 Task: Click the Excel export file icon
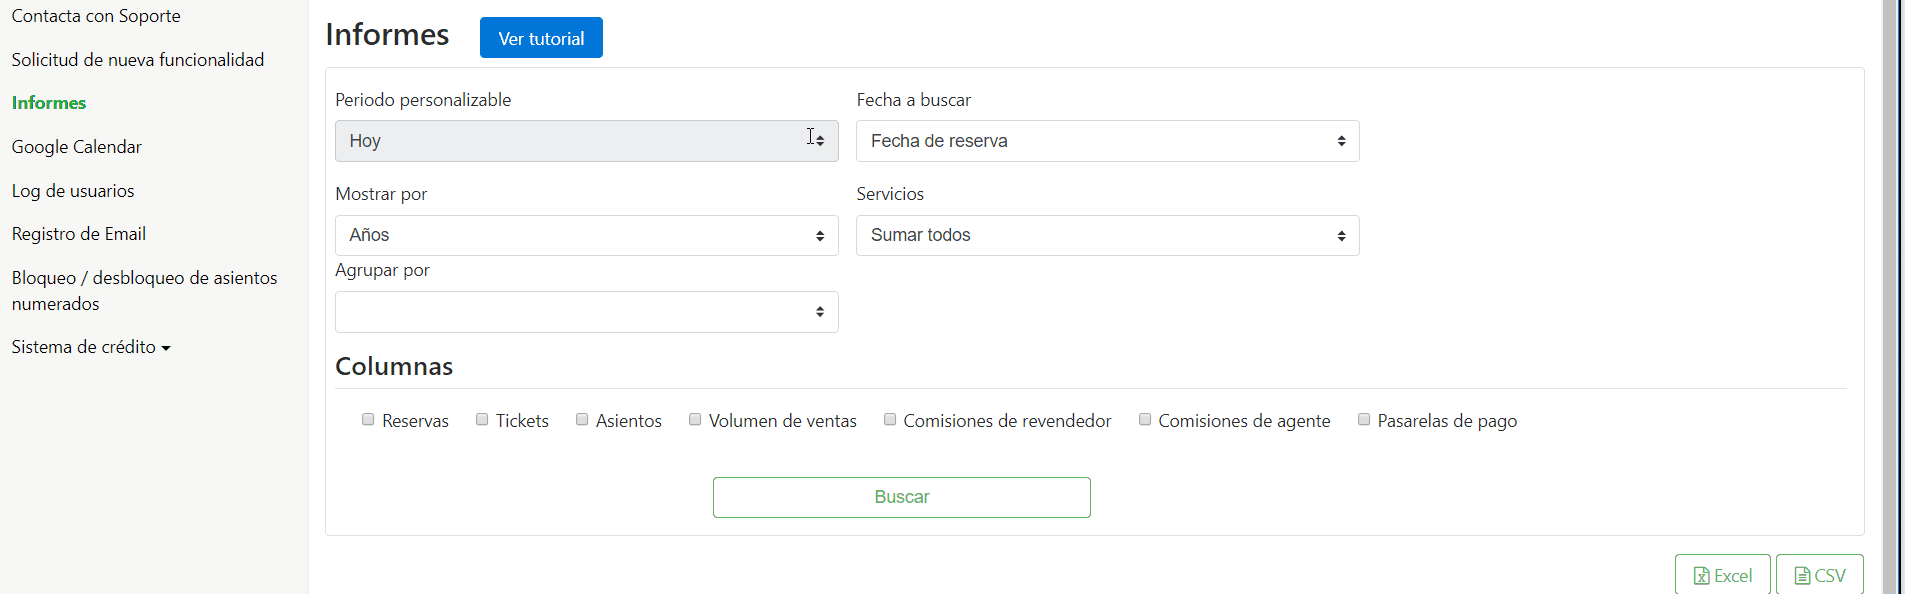(1701, 576)
